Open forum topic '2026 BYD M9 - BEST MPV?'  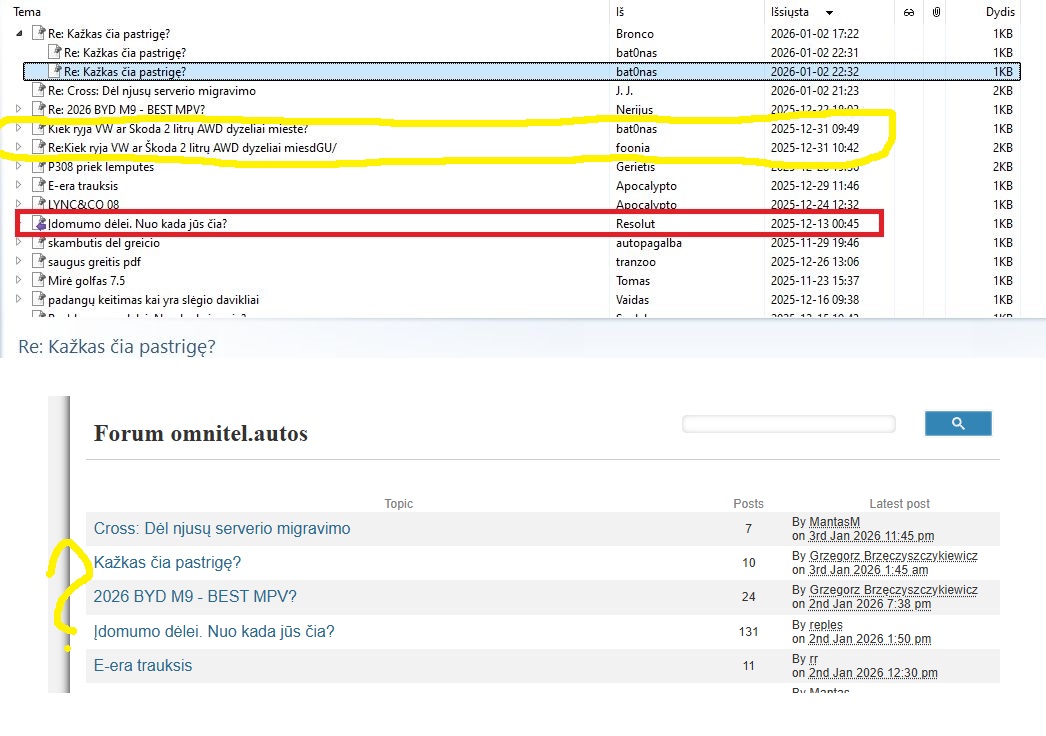click(195, 597)
